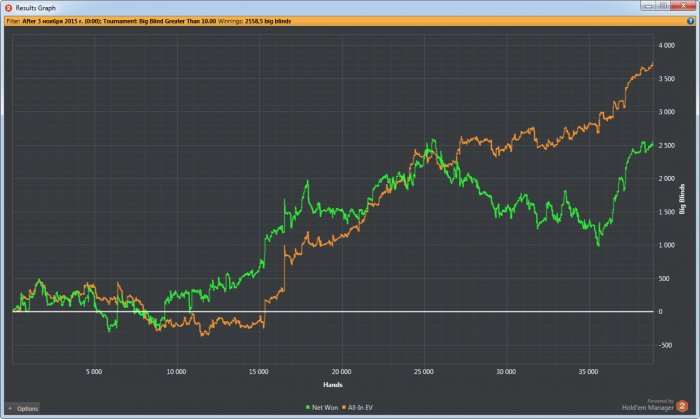The width and height of the screenshot is (700, 419).
Task: Toggle the Net Won legend entry
Action: click(x=322, y=407)
